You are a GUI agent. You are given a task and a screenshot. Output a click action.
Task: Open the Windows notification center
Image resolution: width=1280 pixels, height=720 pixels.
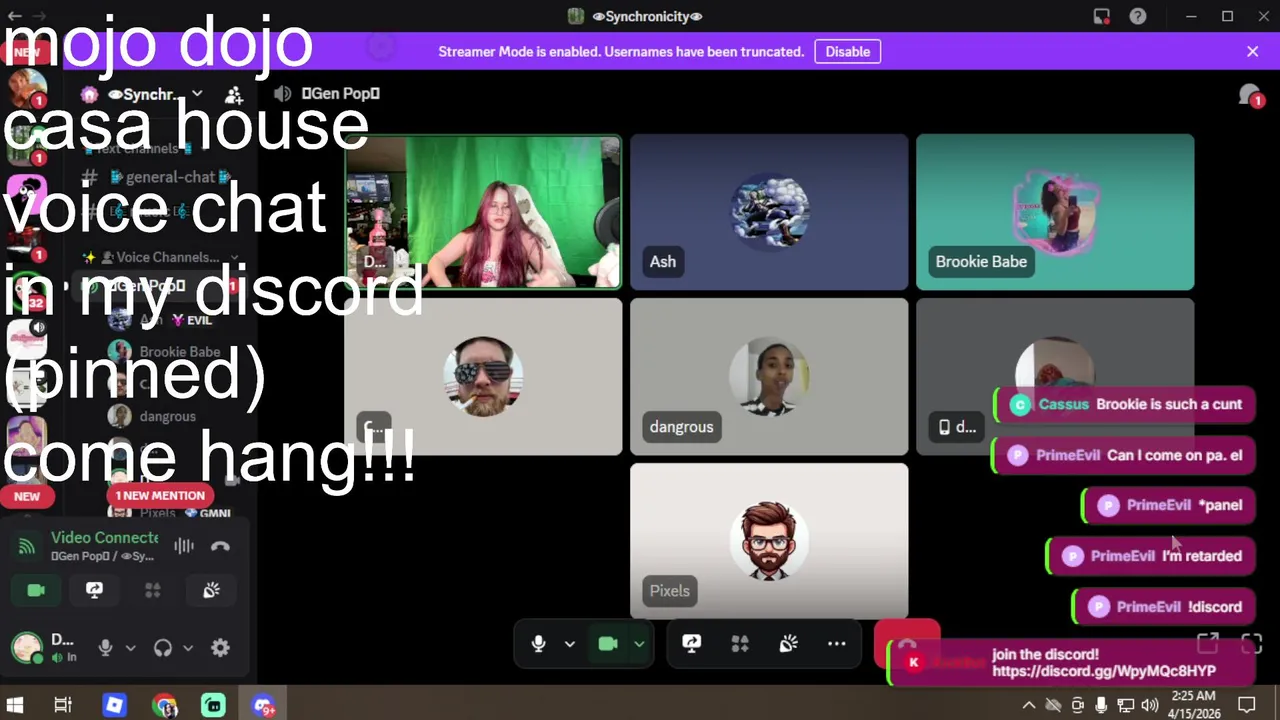[1246, 705]
